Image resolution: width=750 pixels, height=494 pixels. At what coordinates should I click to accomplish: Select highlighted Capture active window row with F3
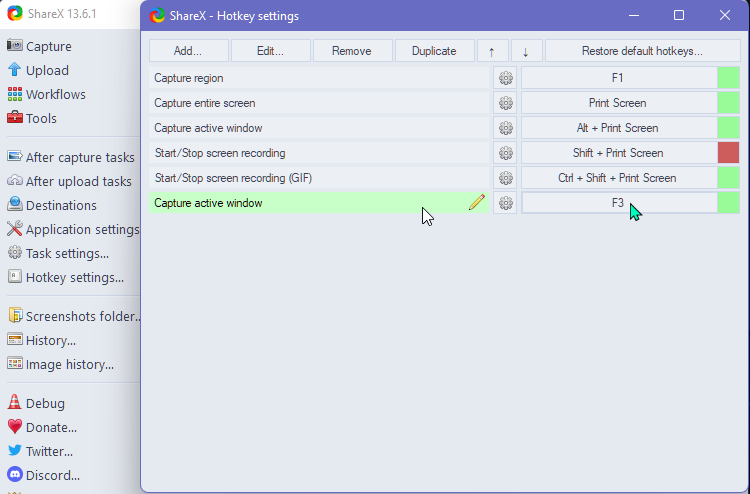click(x=319, y=203)
